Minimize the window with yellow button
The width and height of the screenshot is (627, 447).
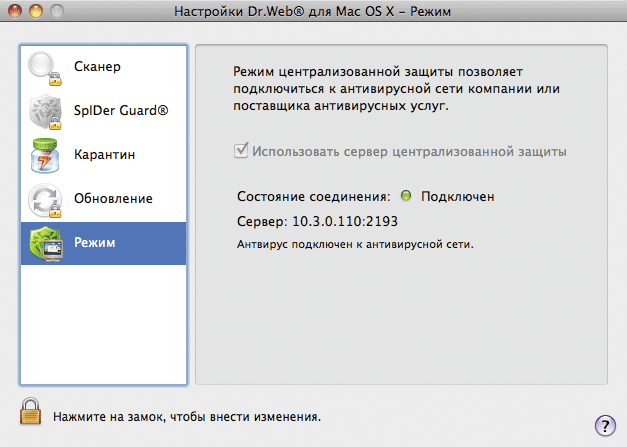click(x=36, y=11)
